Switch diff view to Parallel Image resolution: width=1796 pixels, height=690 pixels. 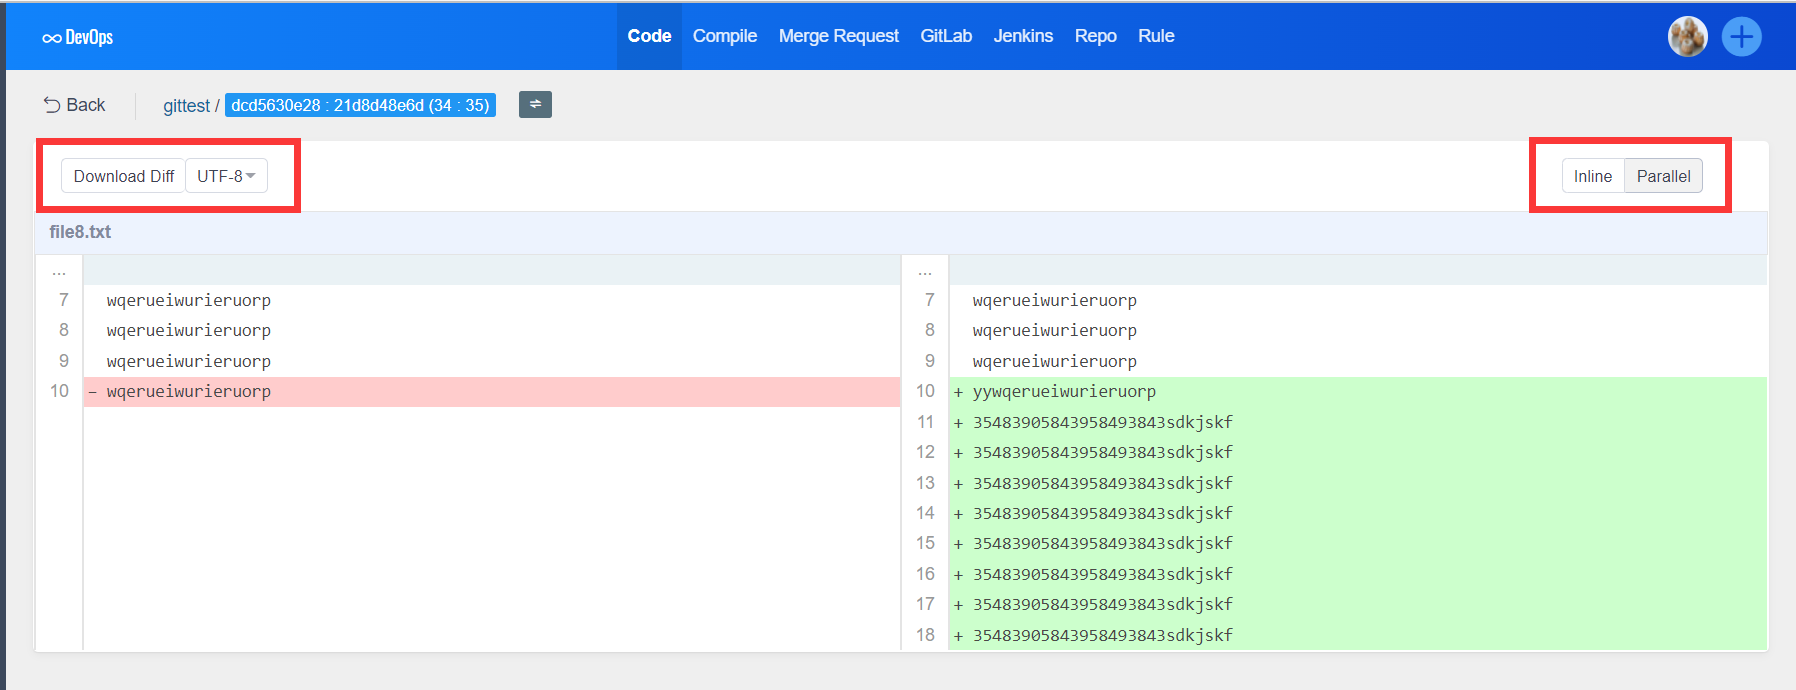(x=1663, y=176)
